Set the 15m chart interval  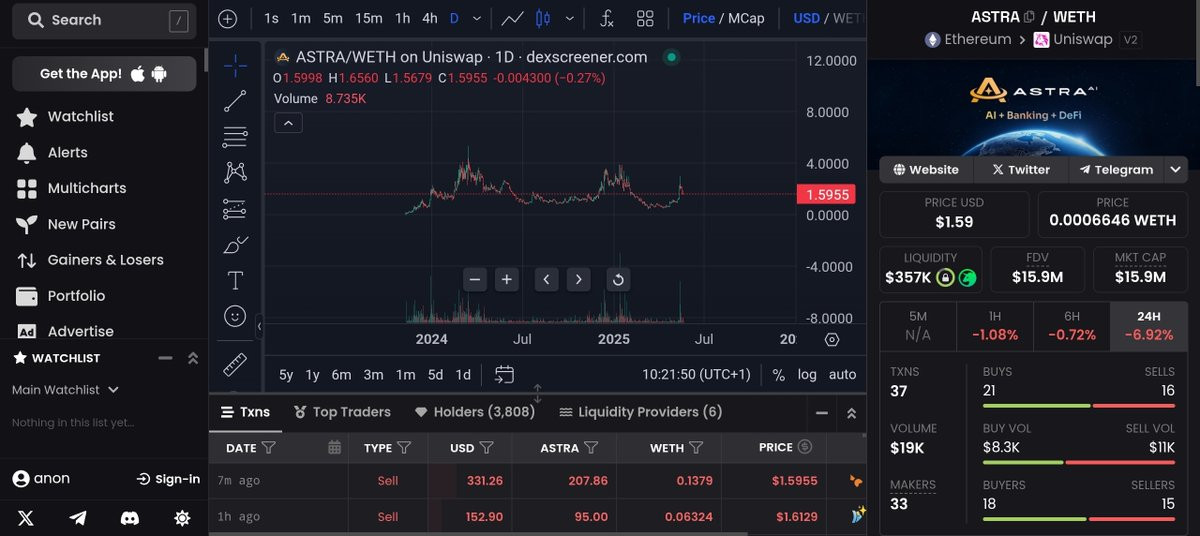pyautogui.click(x=368, y=18)
